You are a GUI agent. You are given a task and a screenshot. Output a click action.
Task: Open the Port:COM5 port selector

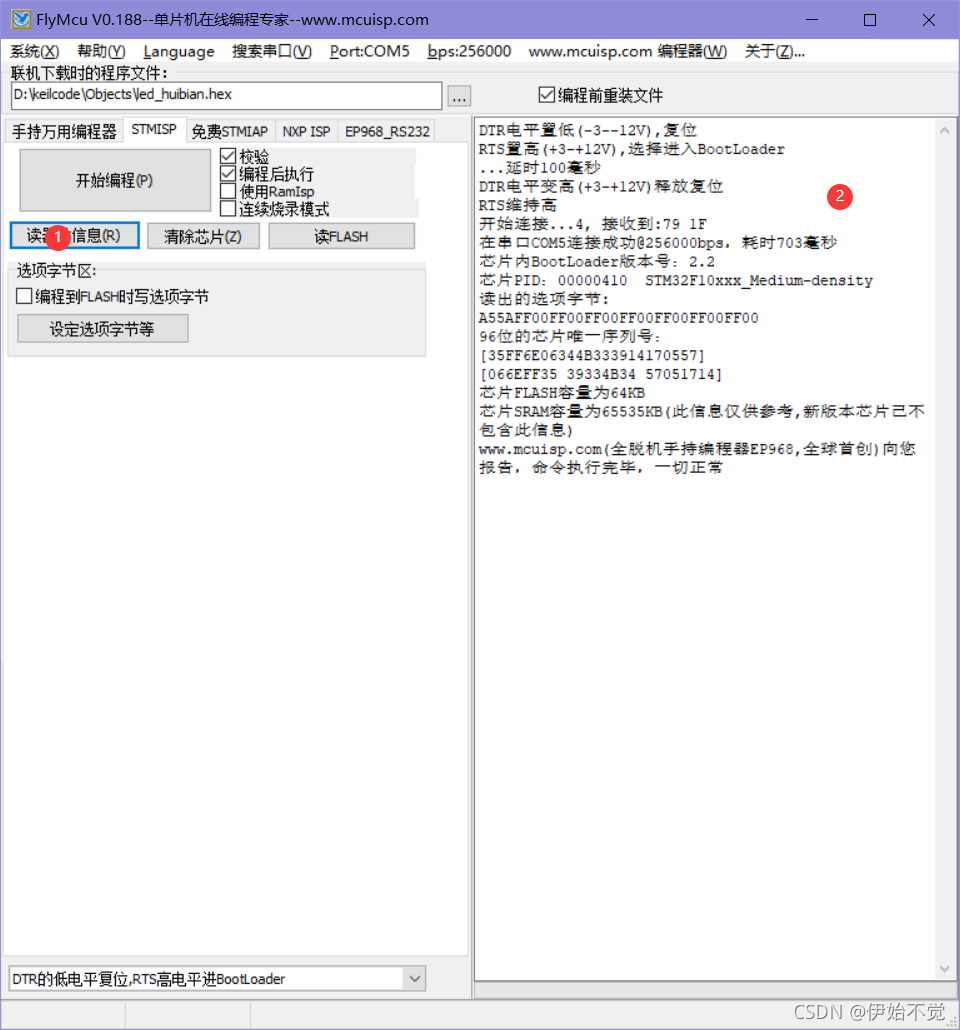tap(370, 51)
